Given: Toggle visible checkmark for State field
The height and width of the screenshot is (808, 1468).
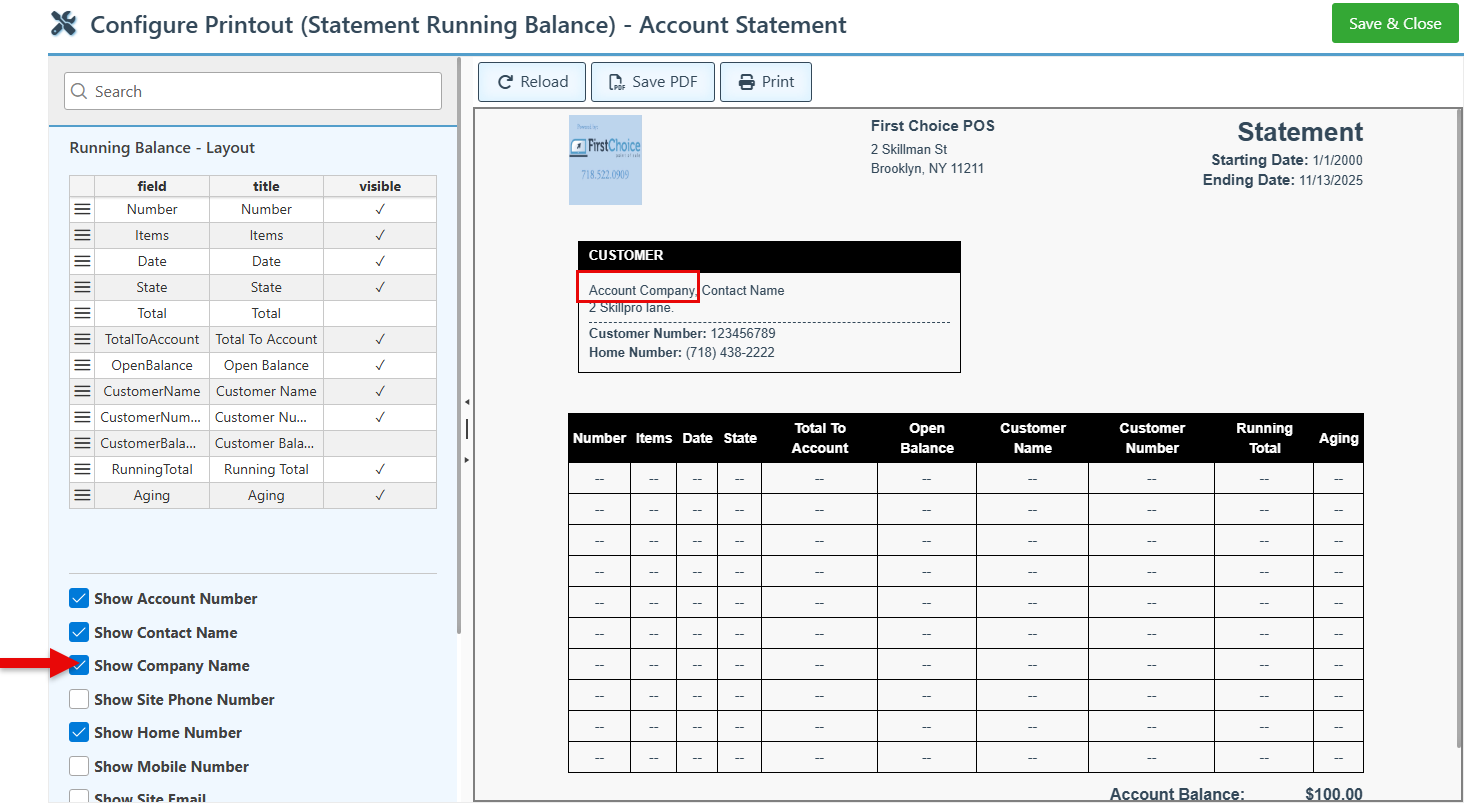Looking at the screenshot, I should (380, 288).
